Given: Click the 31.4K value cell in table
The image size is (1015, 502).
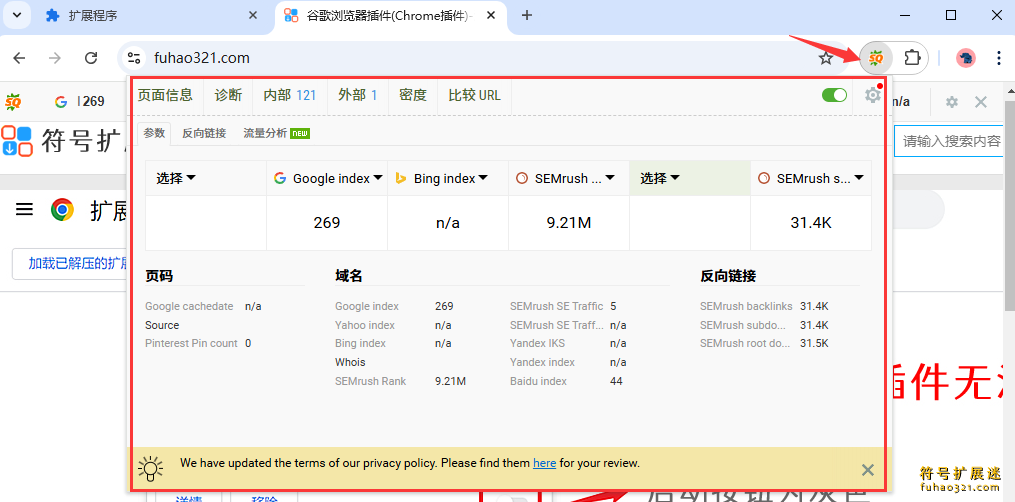Looking at the screenshot, I should point(811,223).
